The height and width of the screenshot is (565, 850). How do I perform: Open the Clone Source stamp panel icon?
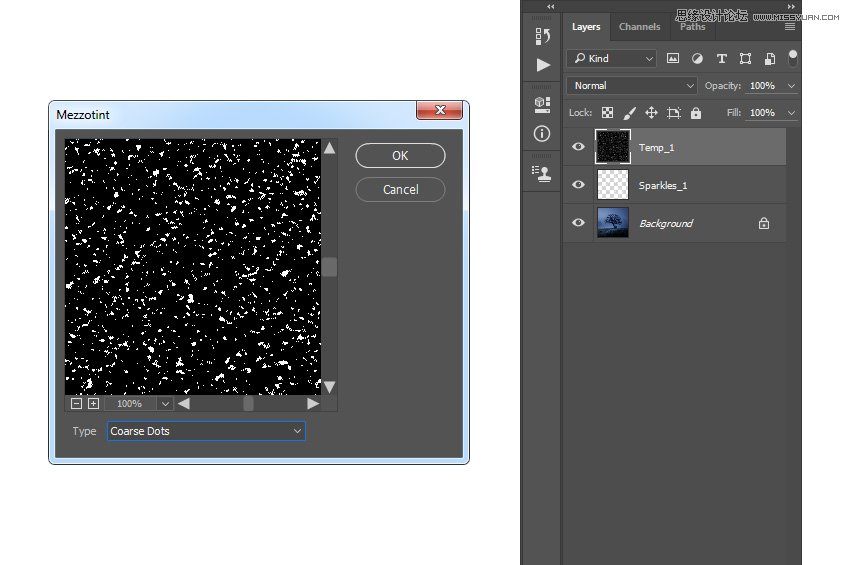(543, 173)
